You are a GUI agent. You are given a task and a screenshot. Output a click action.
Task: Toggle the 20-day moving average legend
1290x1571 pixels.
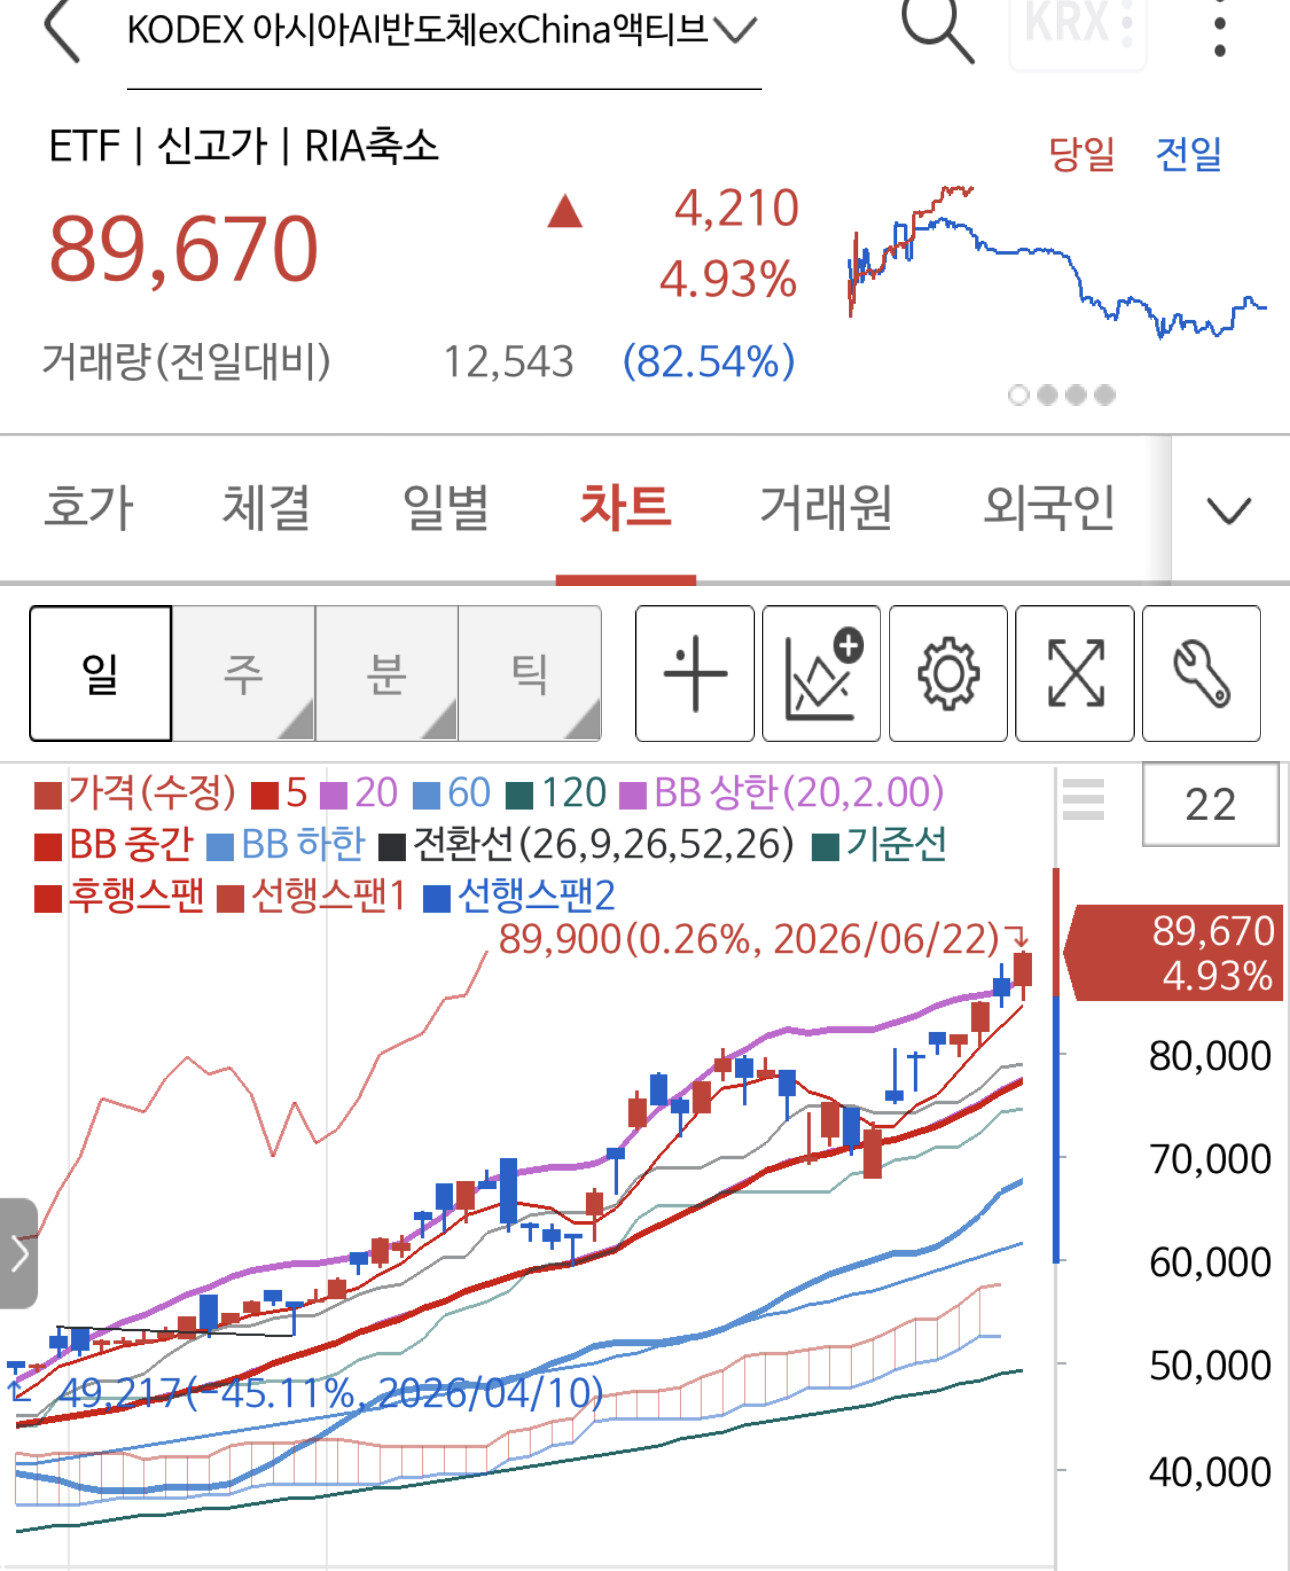(359, 794)
